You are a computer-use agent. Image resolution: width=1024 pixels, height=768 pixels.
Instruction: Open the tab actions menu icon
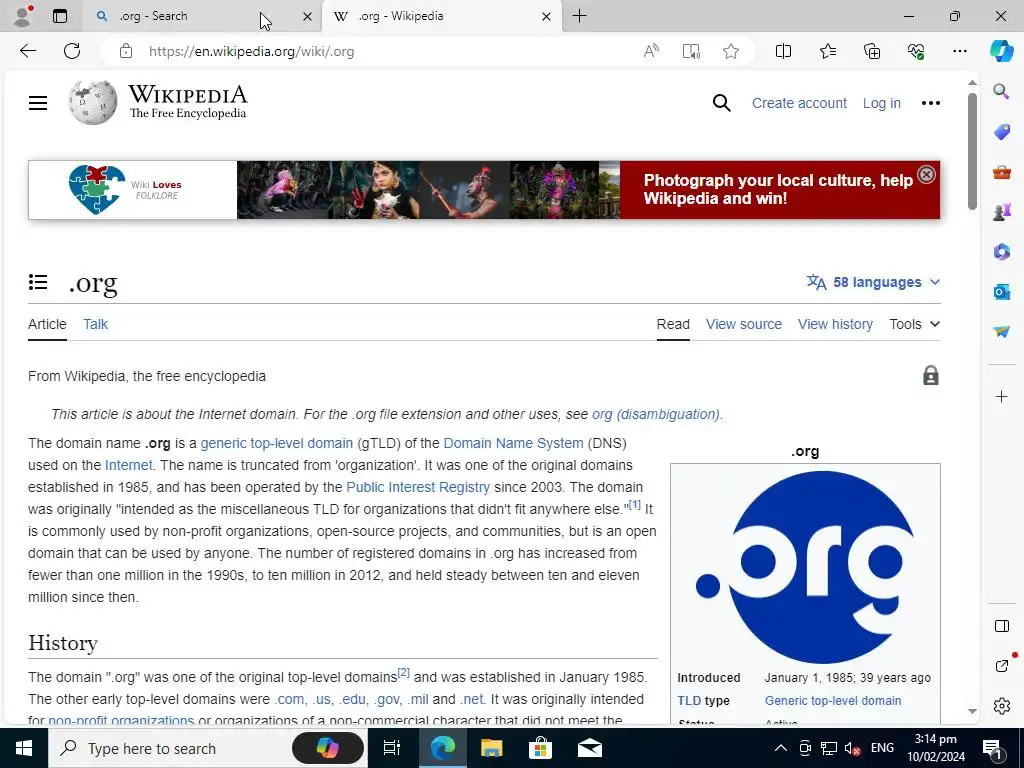click(x=59, y=16)
